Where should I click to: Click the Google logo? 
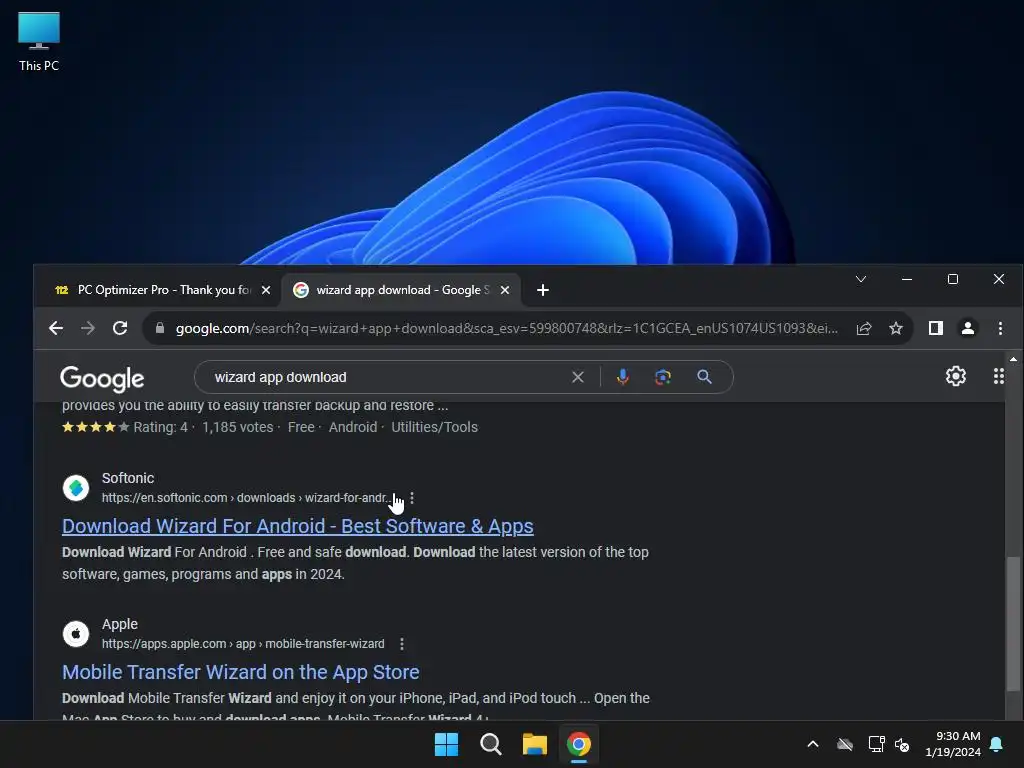click(x=102, y=379)
